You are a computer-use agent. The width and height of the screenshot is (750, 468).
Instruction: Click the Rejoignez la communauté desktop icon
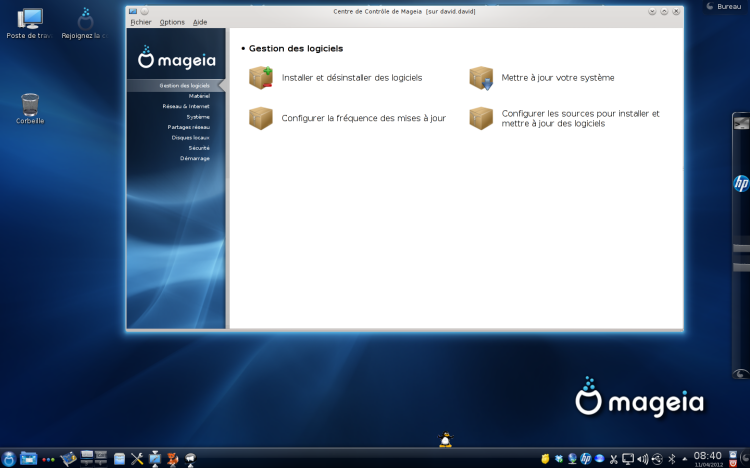(85, 23)
